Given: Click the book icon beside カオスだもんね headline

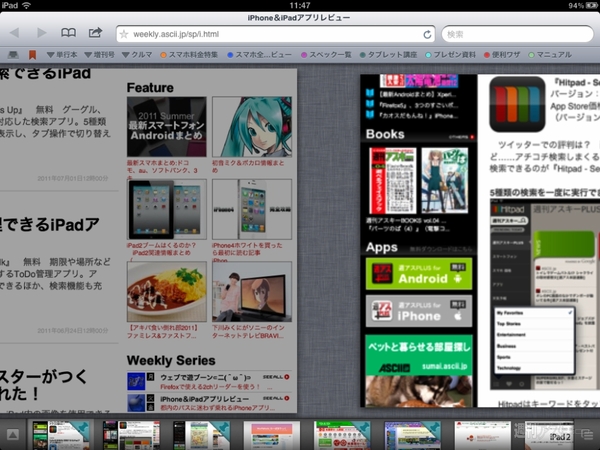Looking at the screenshot, I should coord(370,114).
